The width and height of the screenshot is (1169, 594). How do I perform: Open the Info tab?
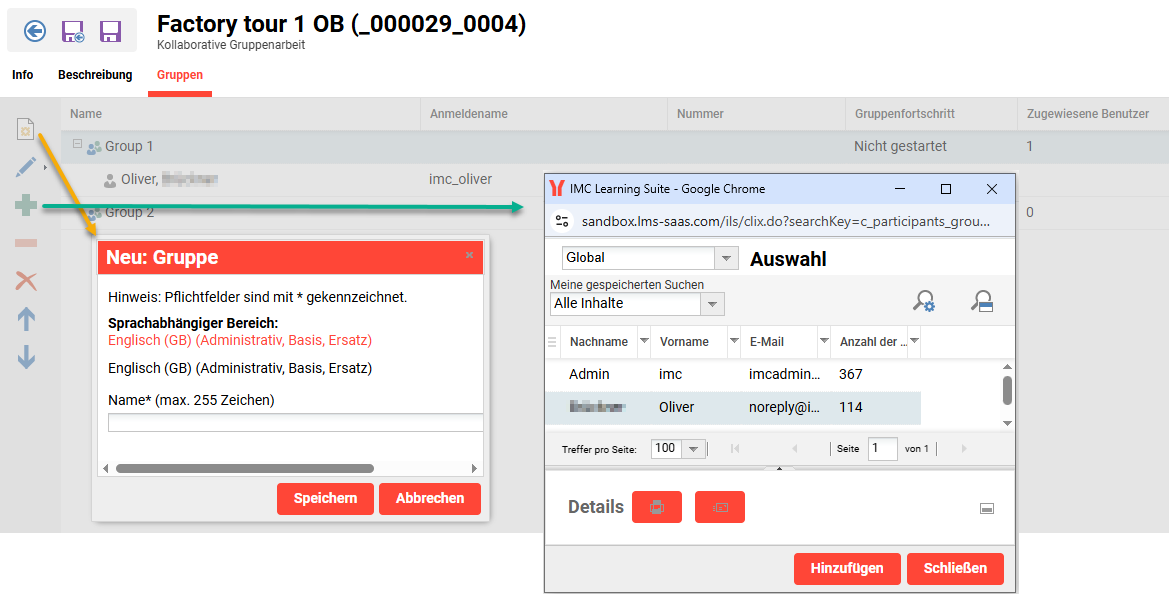pos(22,75)
